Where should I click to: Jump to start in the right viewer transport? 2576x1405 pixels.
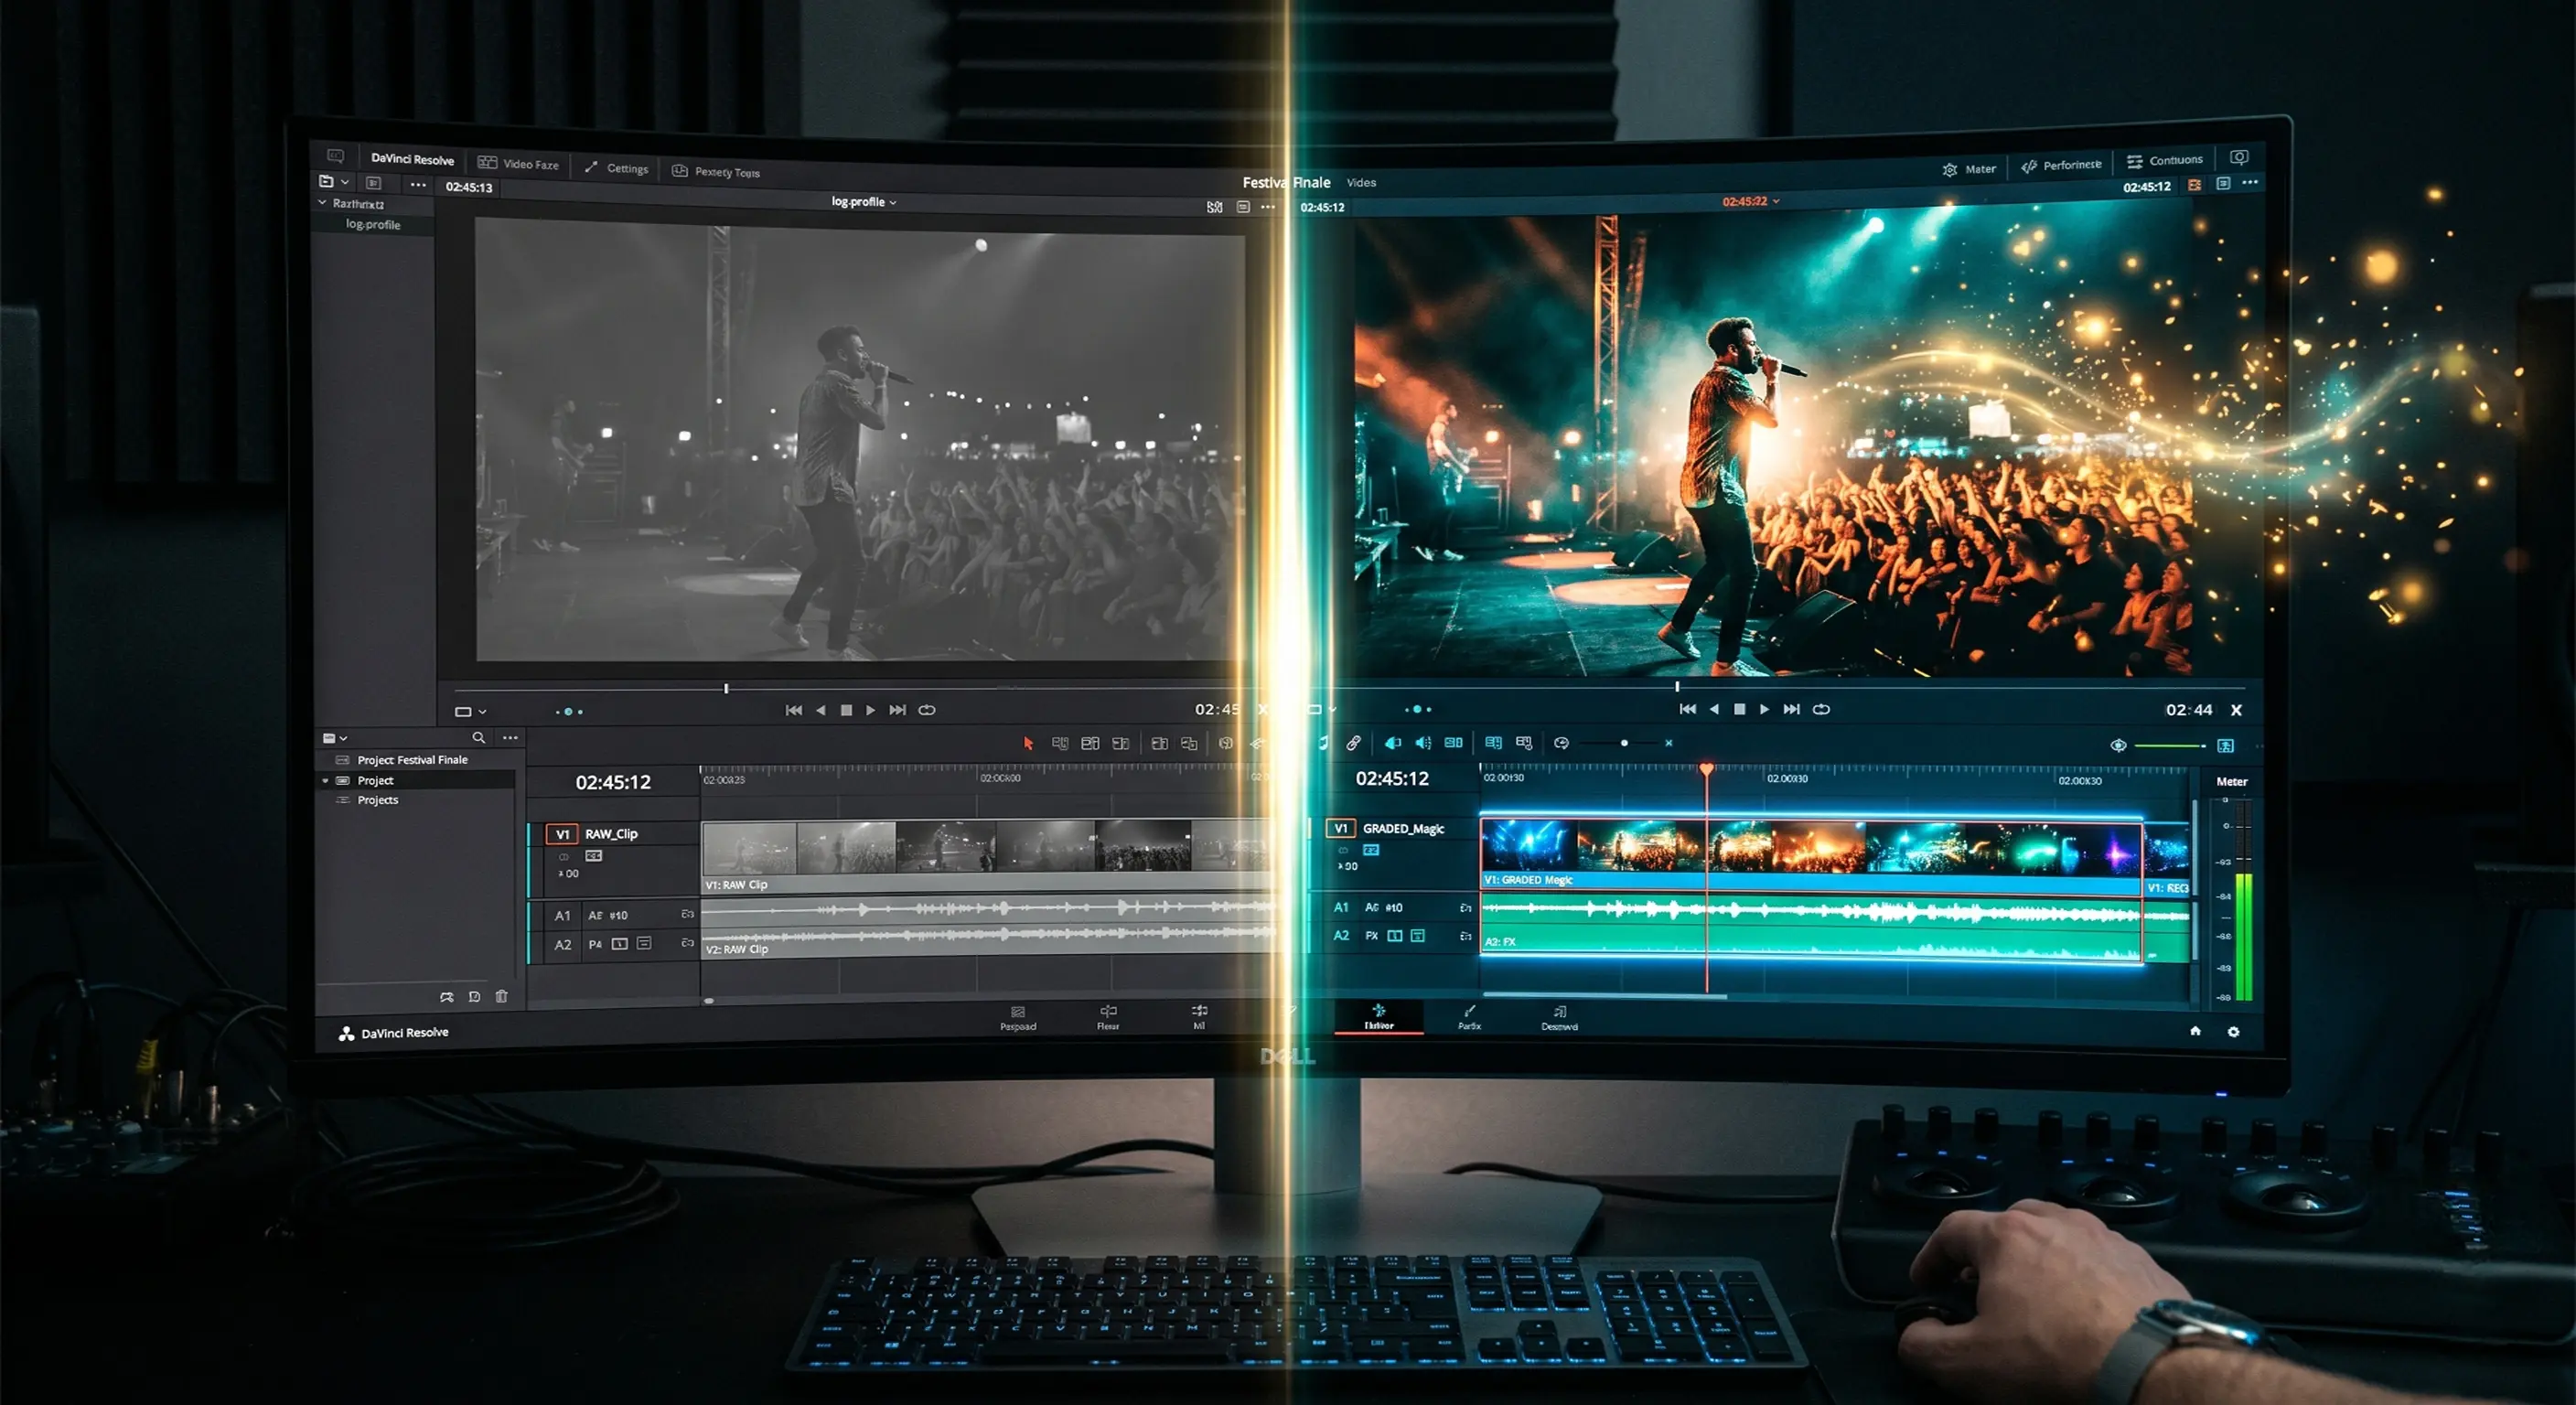[x=1687, y=709]
